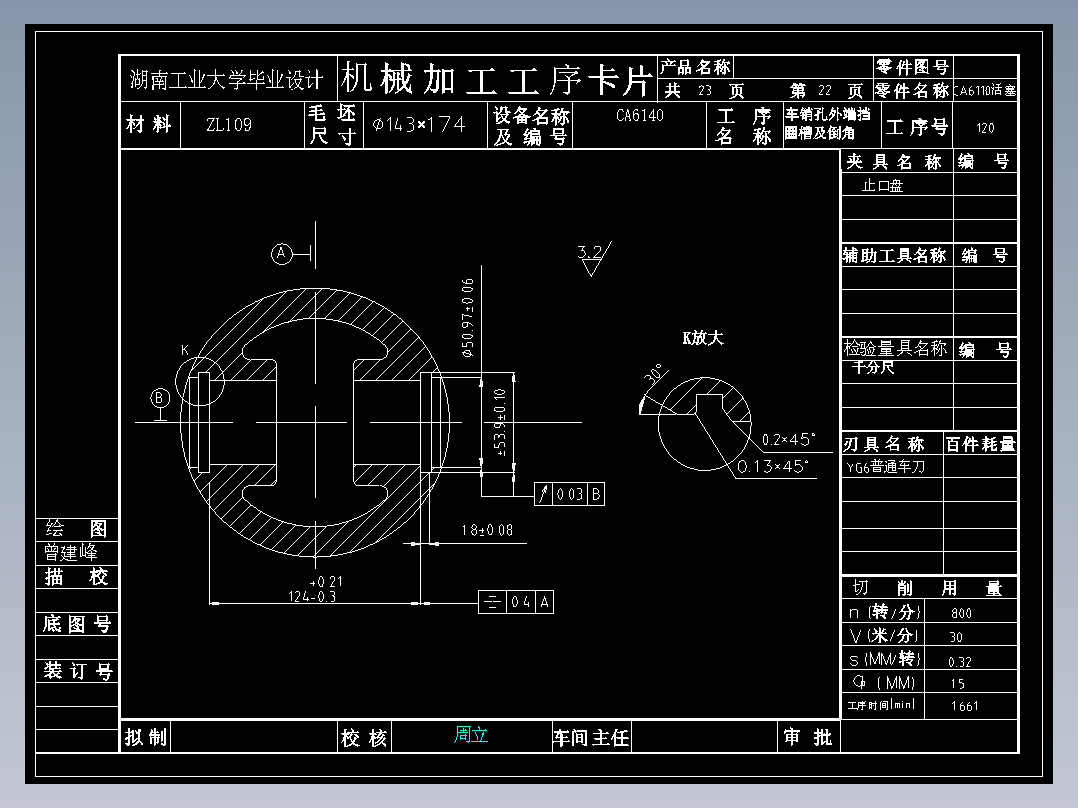Open the 机械加工工序卡片 title block
Image resolution: width=1078 pixels, height=808 pixels.
click(x=498, y=80)
